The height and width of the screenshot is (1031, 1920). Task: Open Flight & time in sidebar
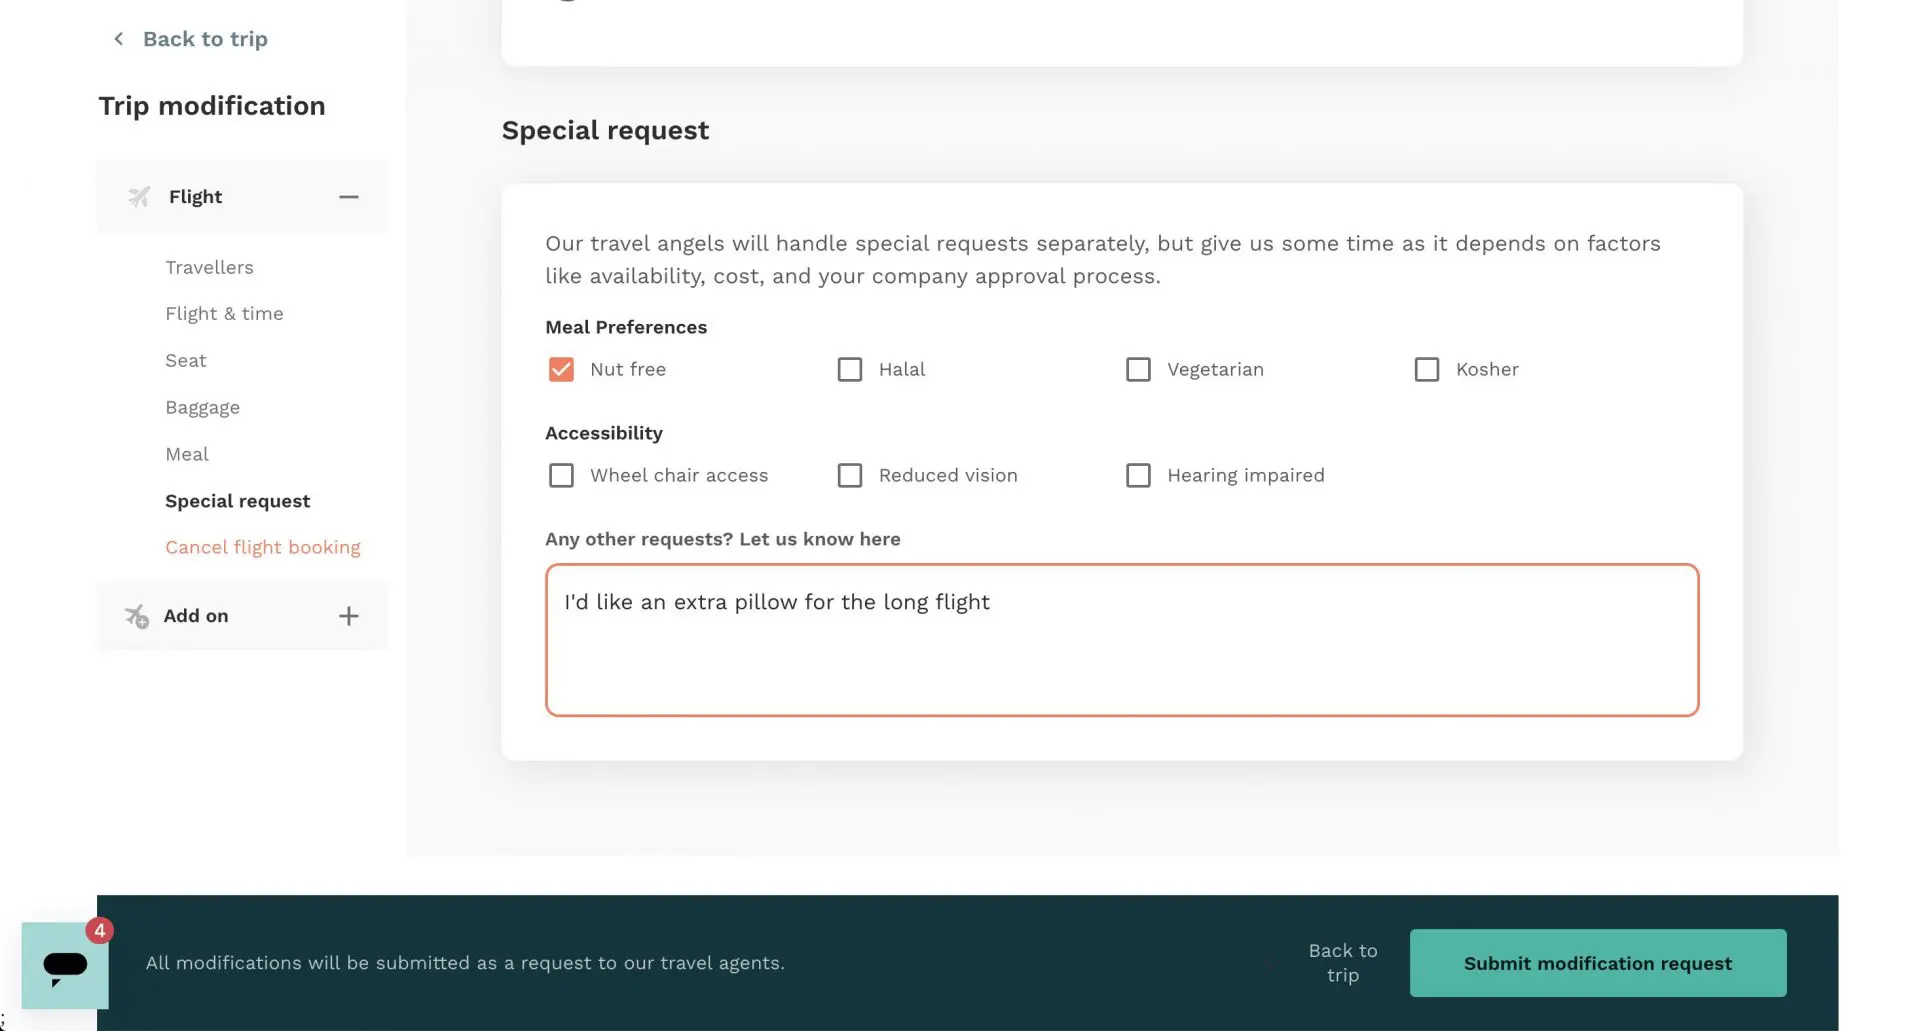[224, 314]
